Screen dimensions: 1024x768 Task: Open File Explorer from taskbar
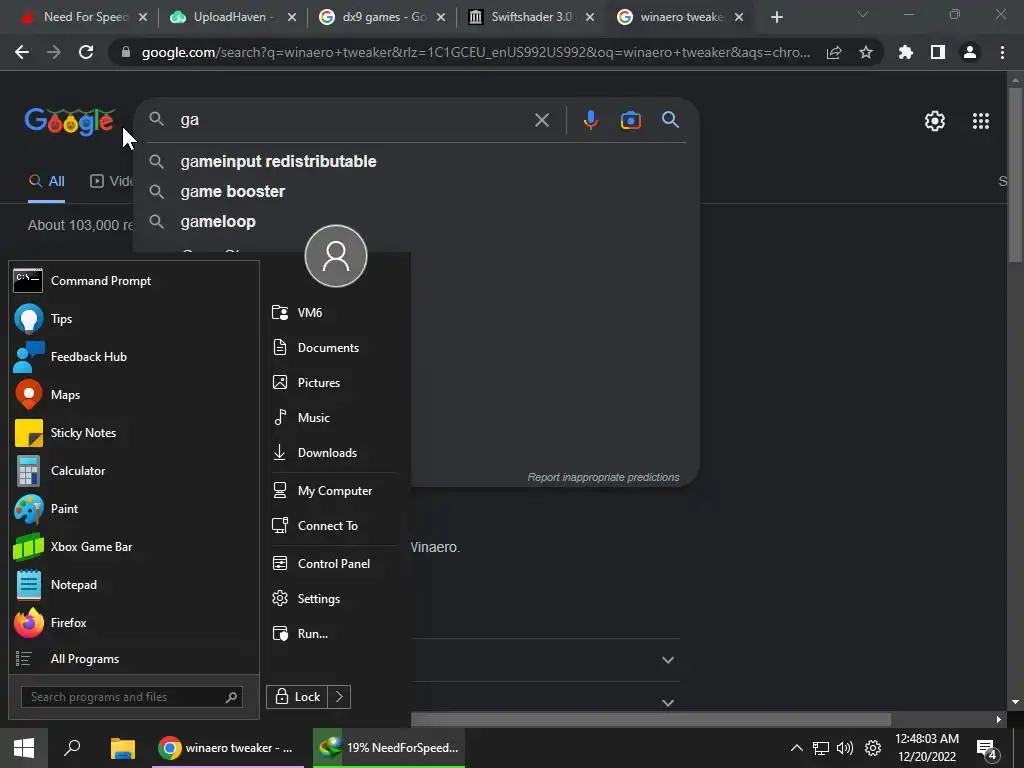pyautogui.click(x=122, y=748)
